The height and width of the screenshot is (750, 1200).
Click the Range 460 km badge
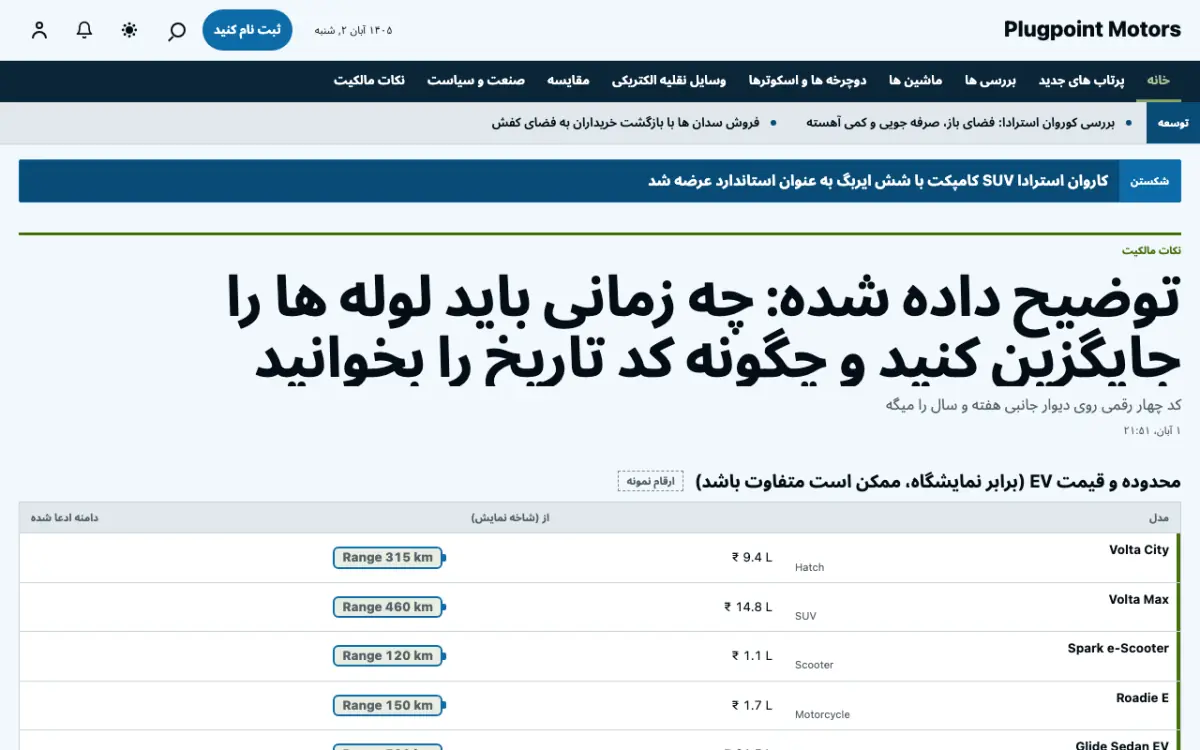point(388,607)
